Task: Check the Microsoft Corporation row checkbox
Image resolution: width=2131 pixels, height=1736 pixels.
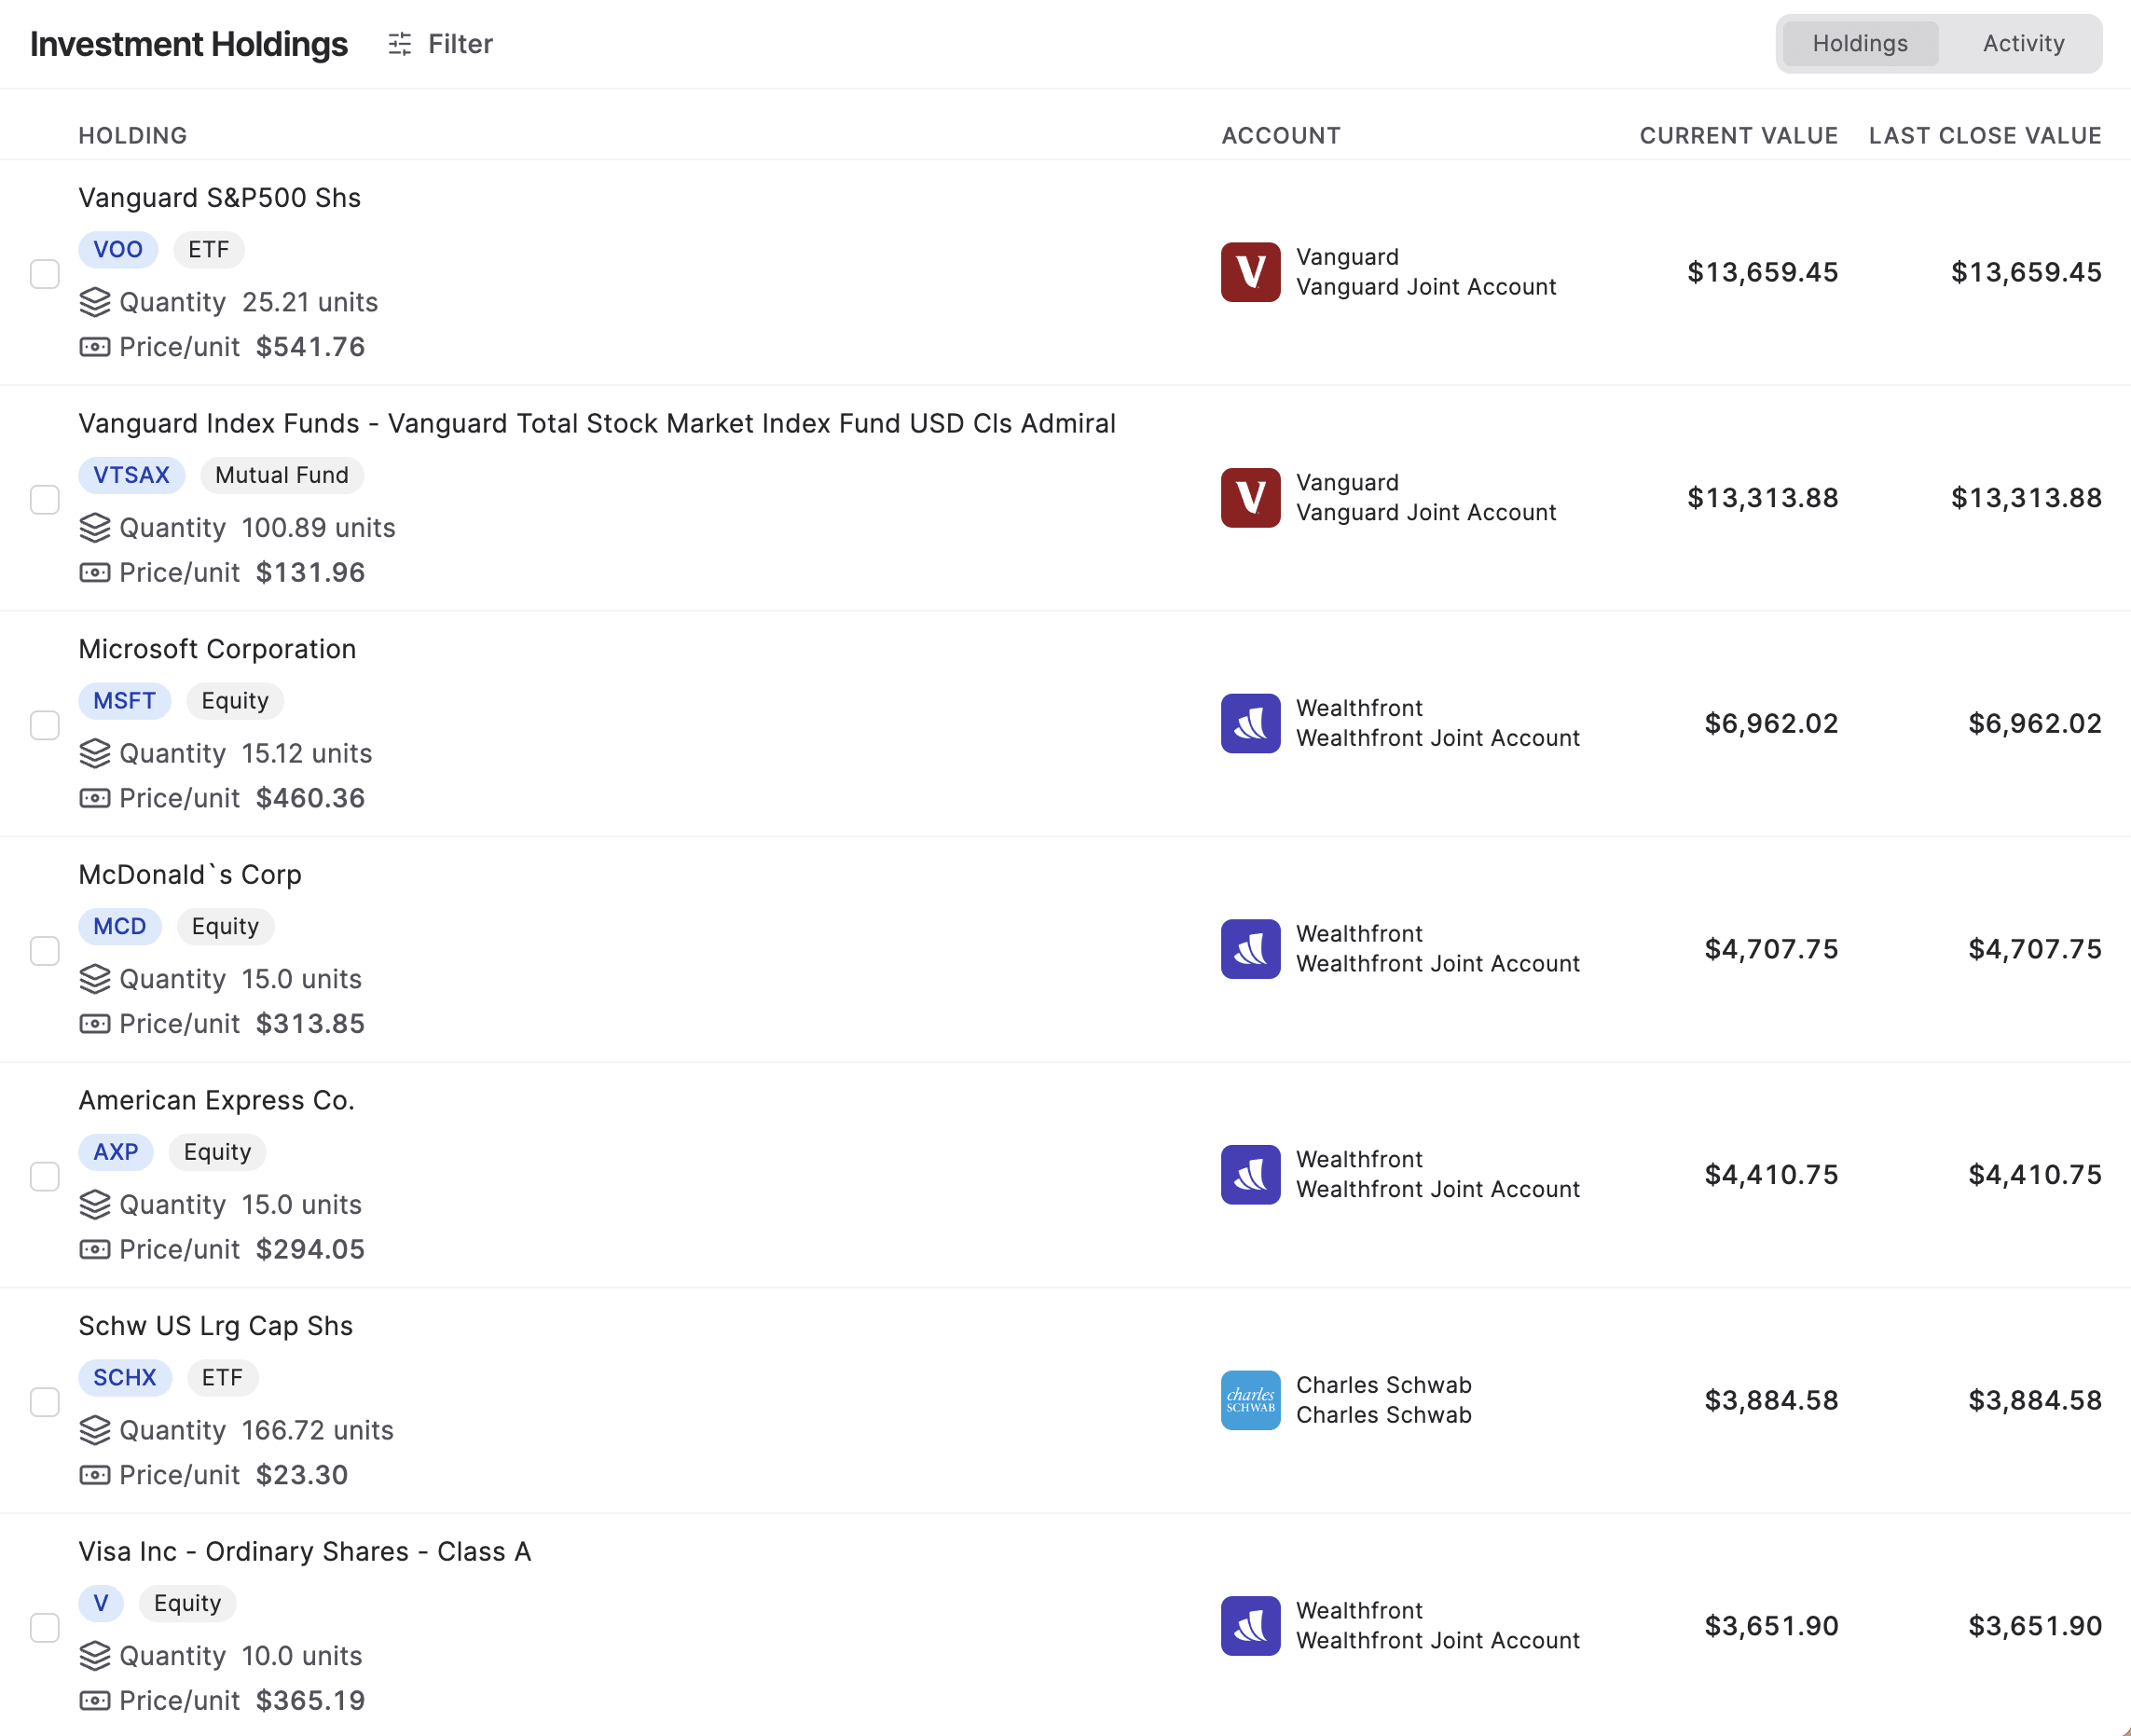Action: pos(45,724)
